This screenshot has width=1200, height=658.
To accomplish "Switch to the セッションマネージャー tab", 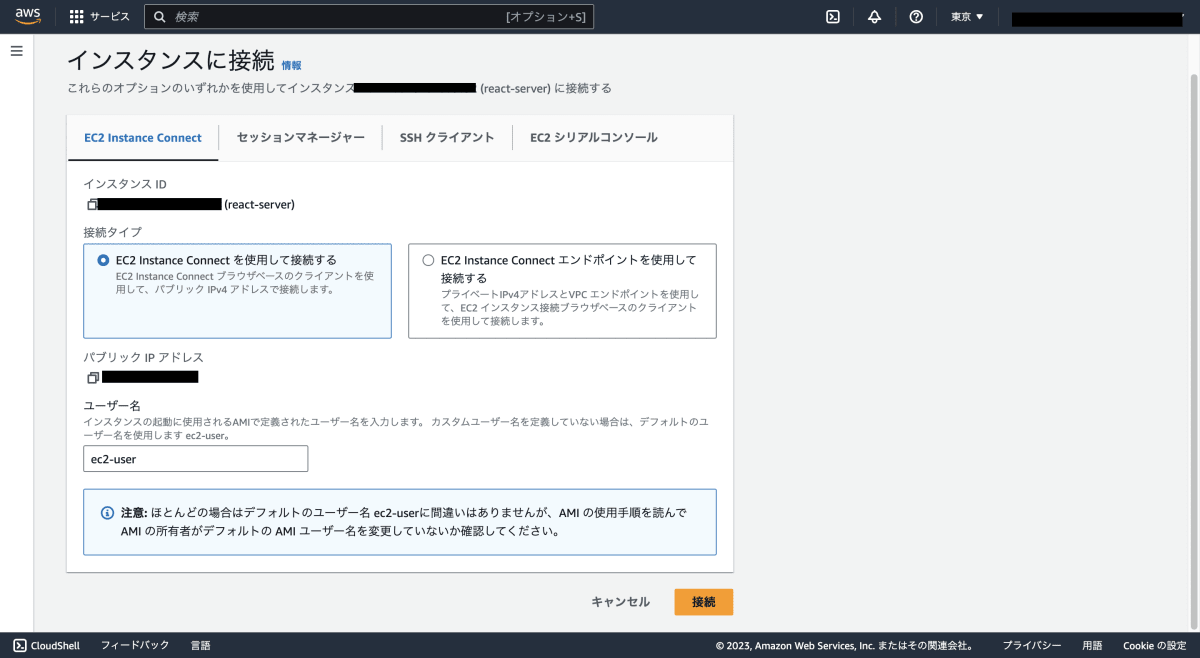I will (301, 138).
